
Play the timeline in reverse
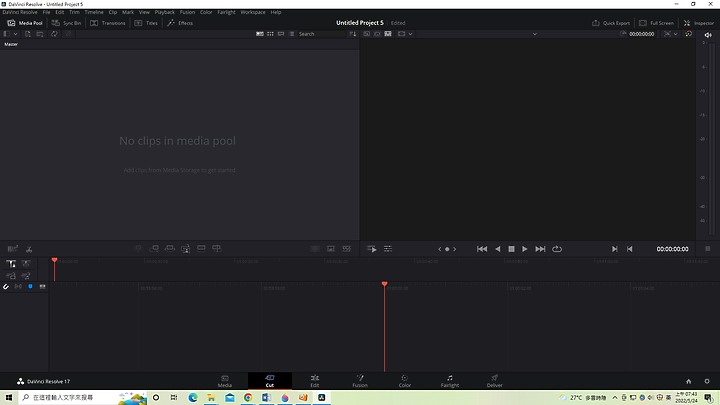[498, 249]
